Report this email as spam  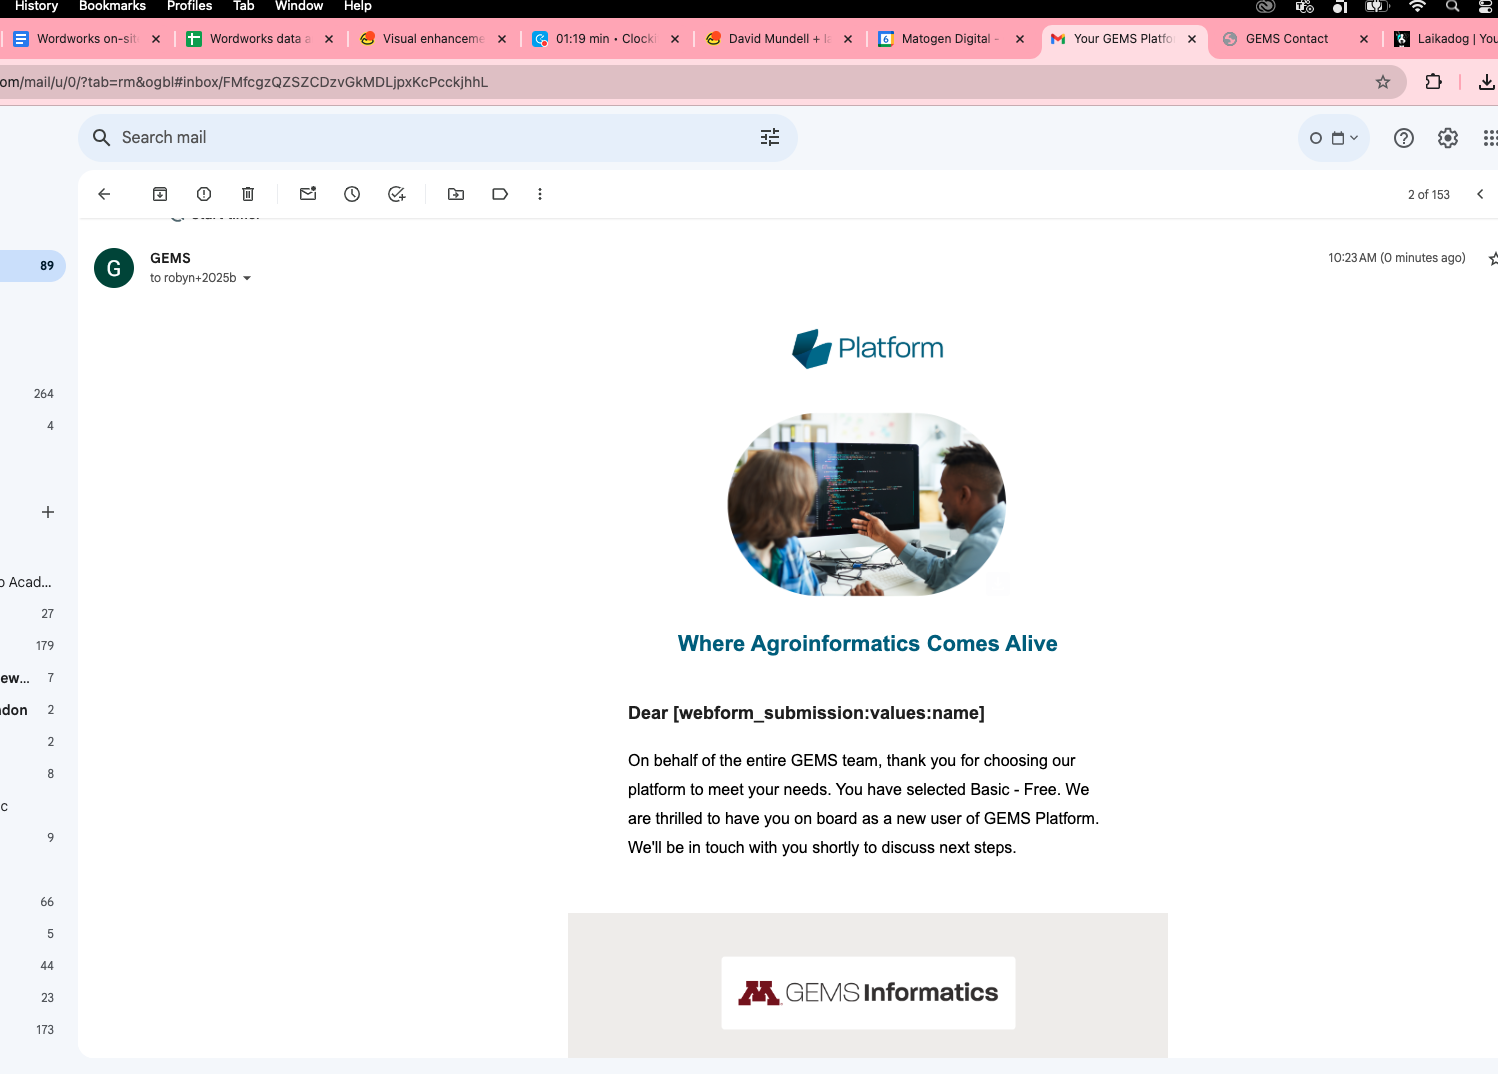pos(204,194)
